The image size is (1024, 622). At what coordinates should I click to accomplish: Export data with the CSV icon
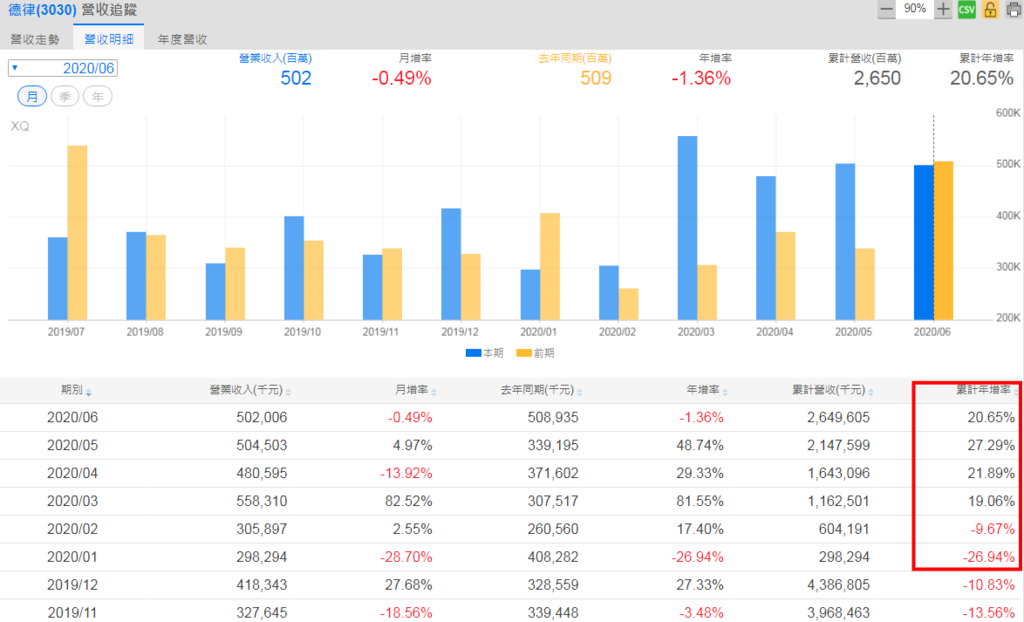(967, 9)
